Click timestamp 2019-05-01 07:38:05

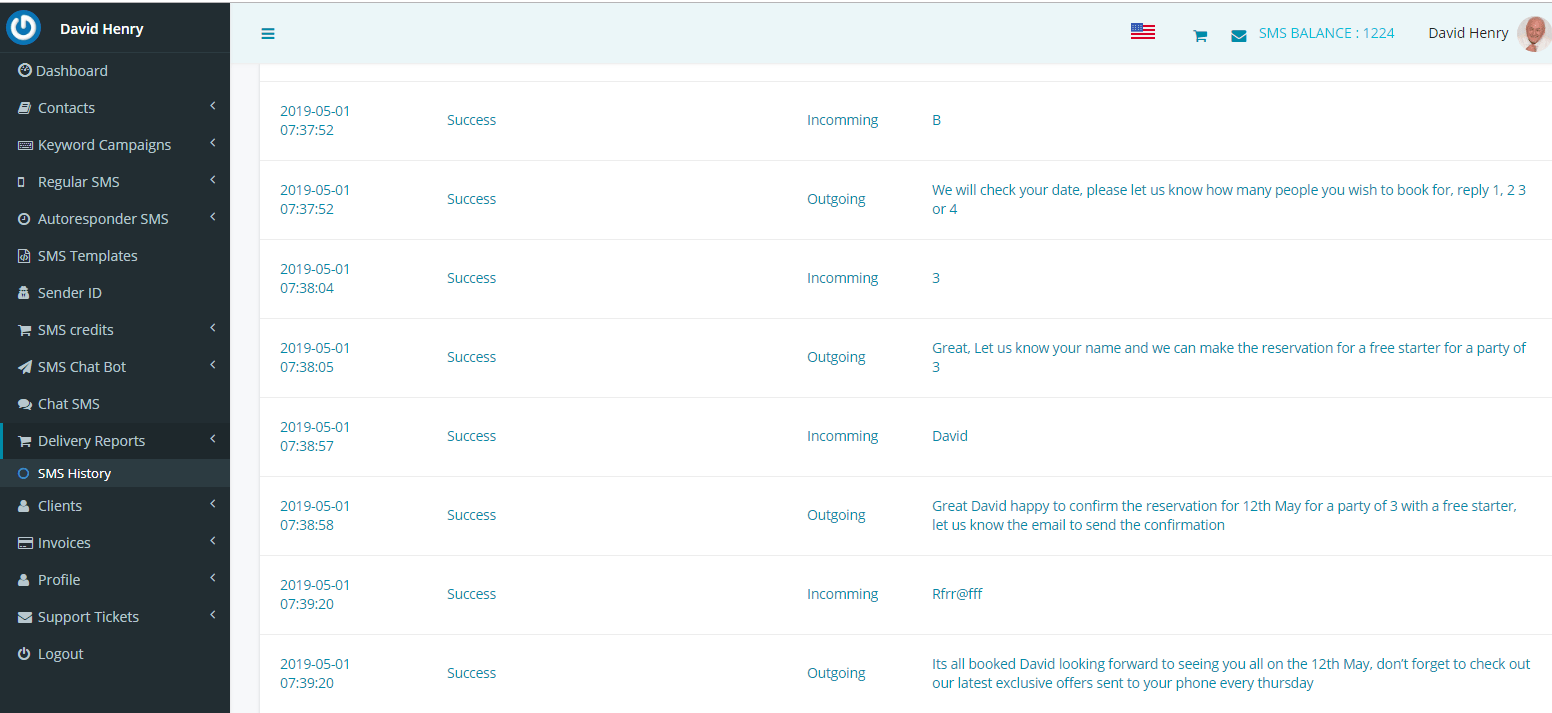pyautogui.click(x=315, y=358)
